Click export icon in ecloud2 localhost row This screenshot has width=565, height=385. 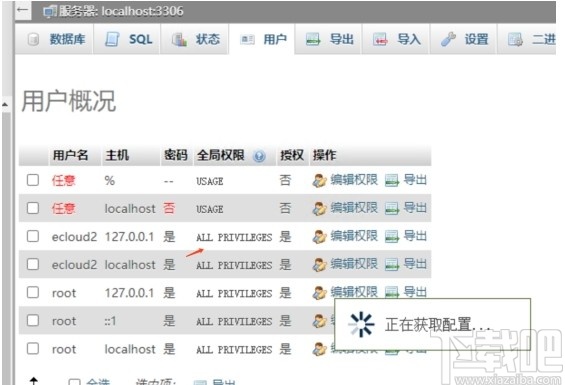pyautogui.click(x=392, y=265)
